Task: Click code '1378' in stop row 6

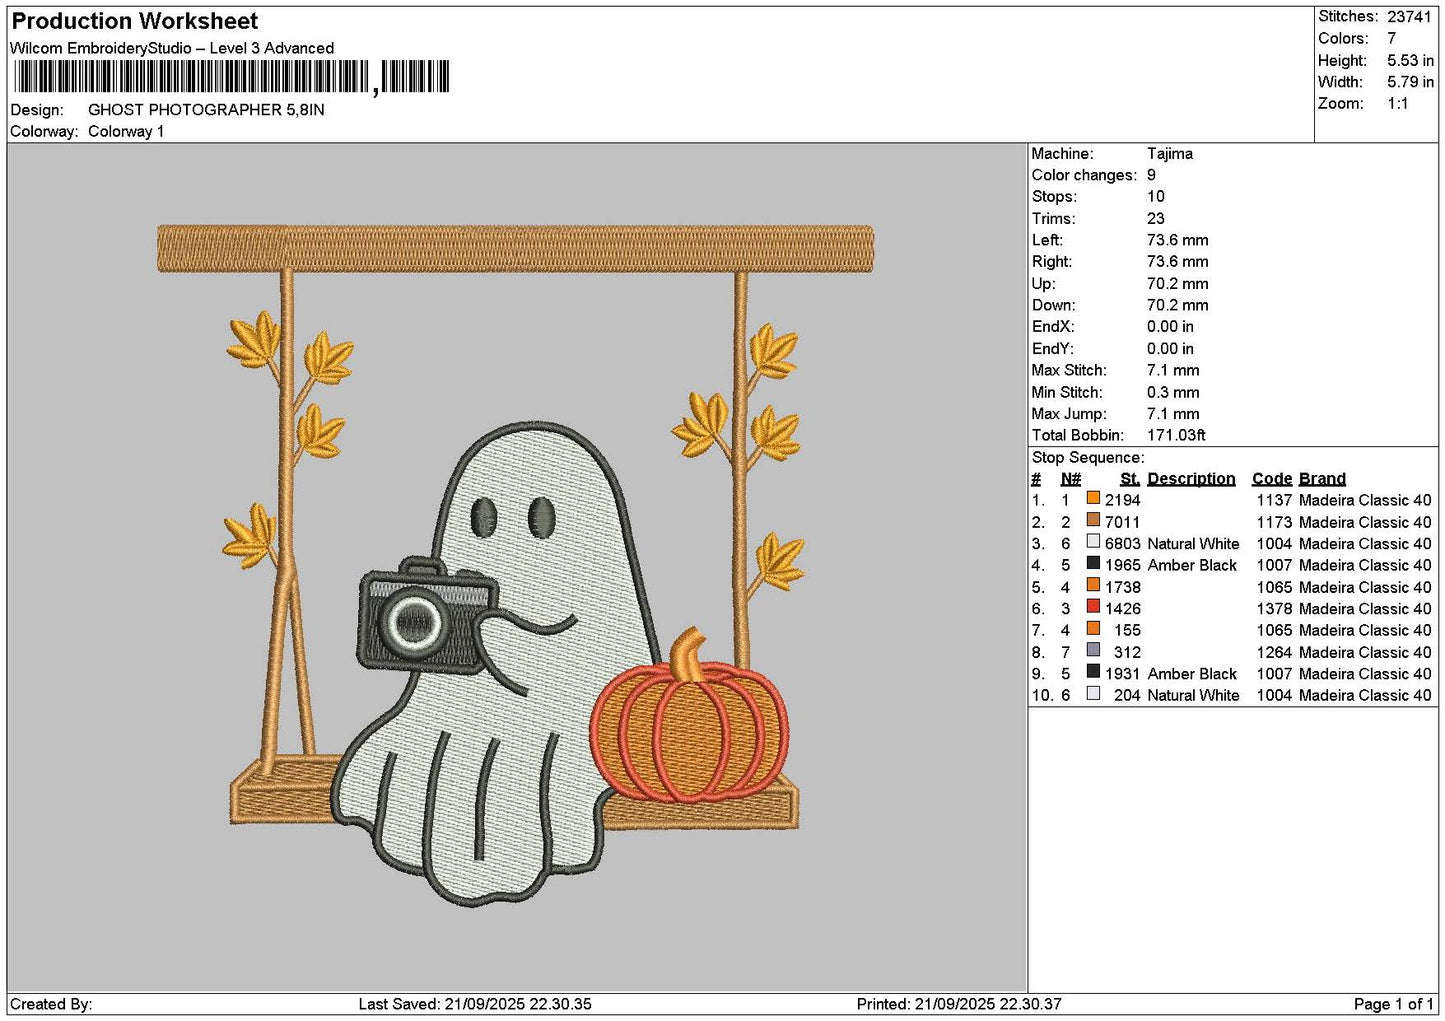Action: 1275,609
